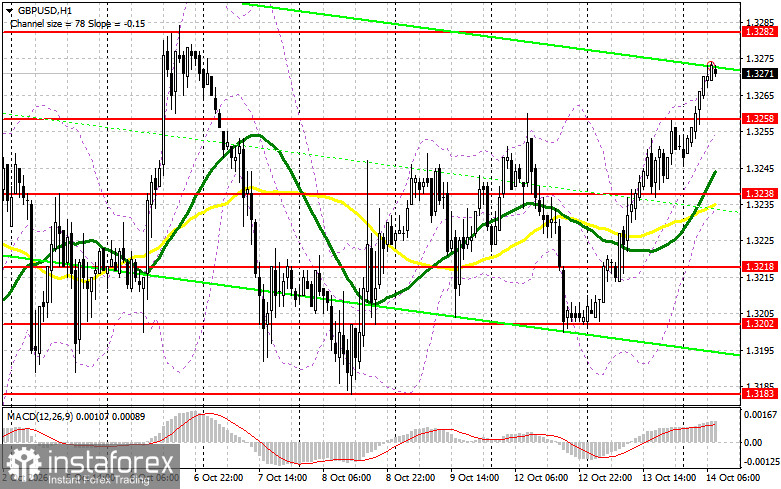Click the '7 Oct 14:00' time axis label
This screenshot has width=781, height=489.
pos(282,478)
